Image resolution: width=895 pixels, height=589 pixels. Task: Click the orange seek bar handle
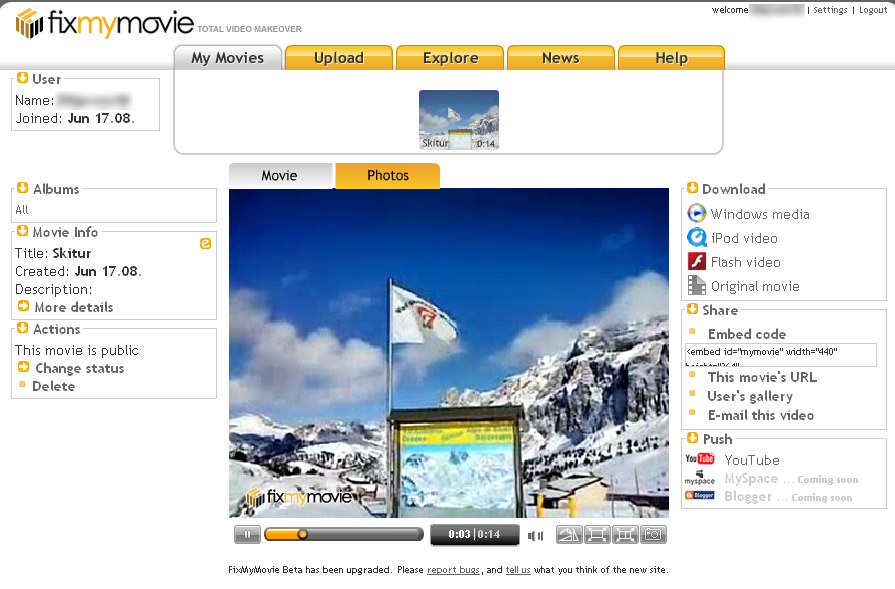(x=303, y=534)
